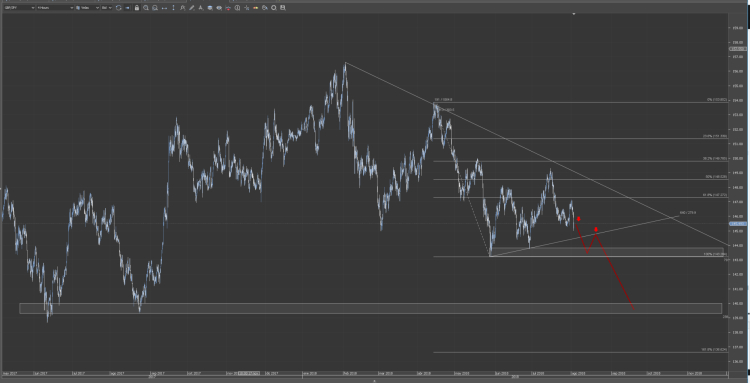750x383 pixels.
Task: Toggle the eye visibility icon in toolbar
Action: (219, 8)
